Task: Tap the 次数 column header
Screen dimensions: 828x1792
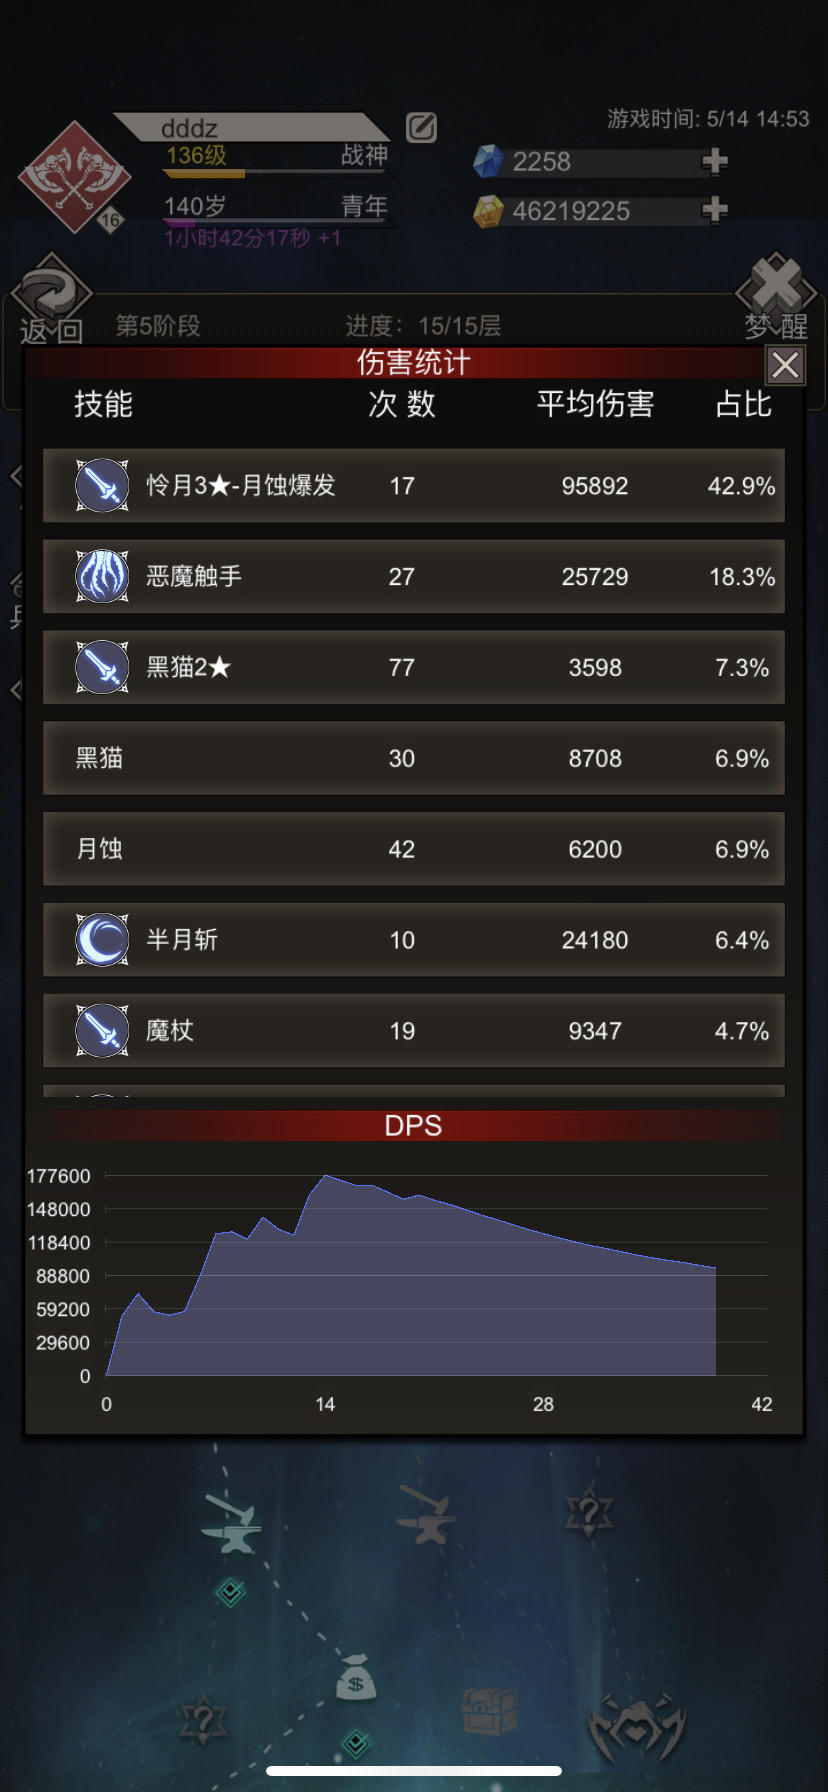Action: pos(401,404)
